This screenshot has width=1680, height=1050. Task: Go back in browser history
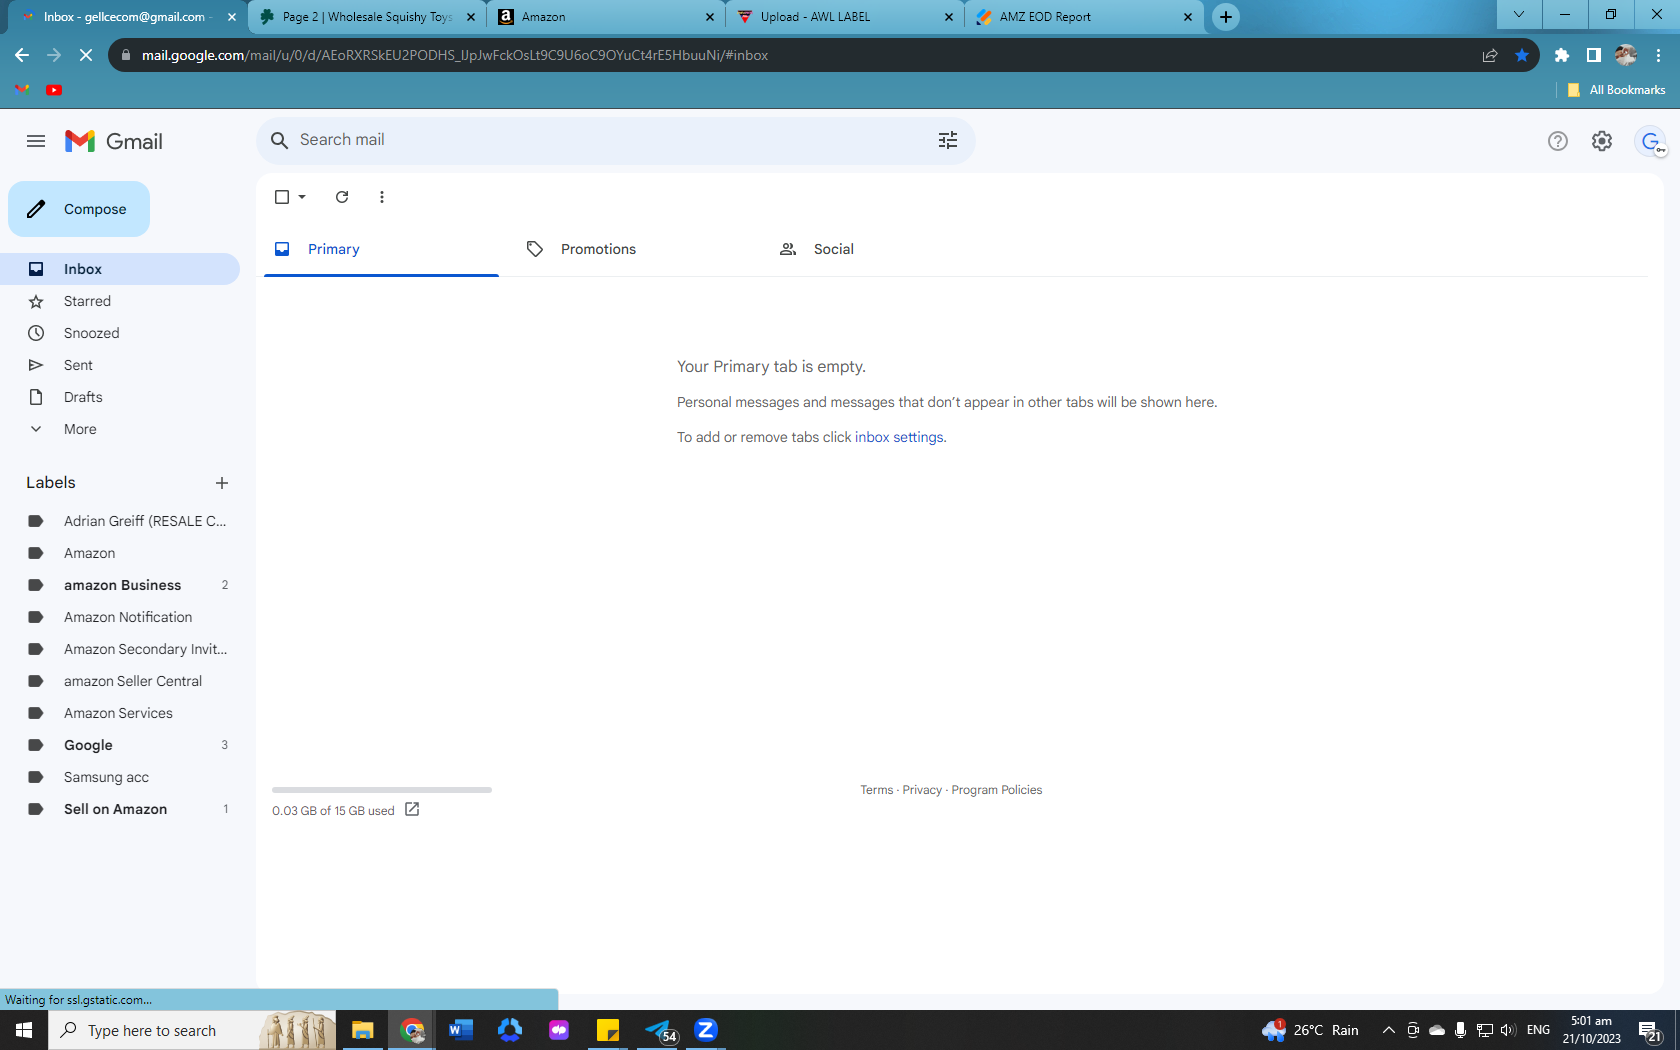[22, 55]
